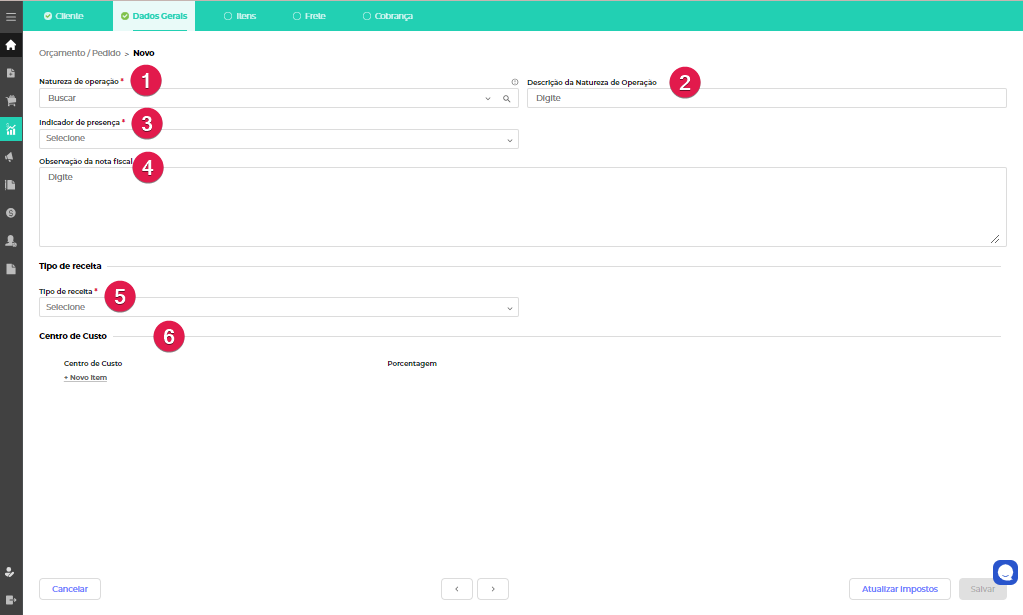The image size is (1023, 615).
Task: Open the Indicador de presença dropdown
Action: 278,139
